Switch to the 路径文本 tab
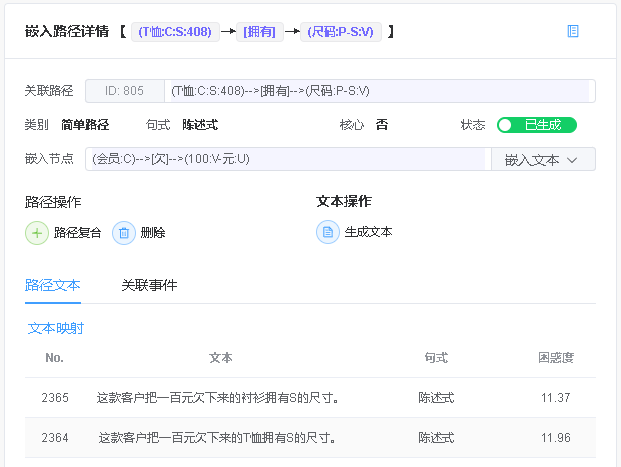This screenshot has height=467, width=621. point(53,285)
